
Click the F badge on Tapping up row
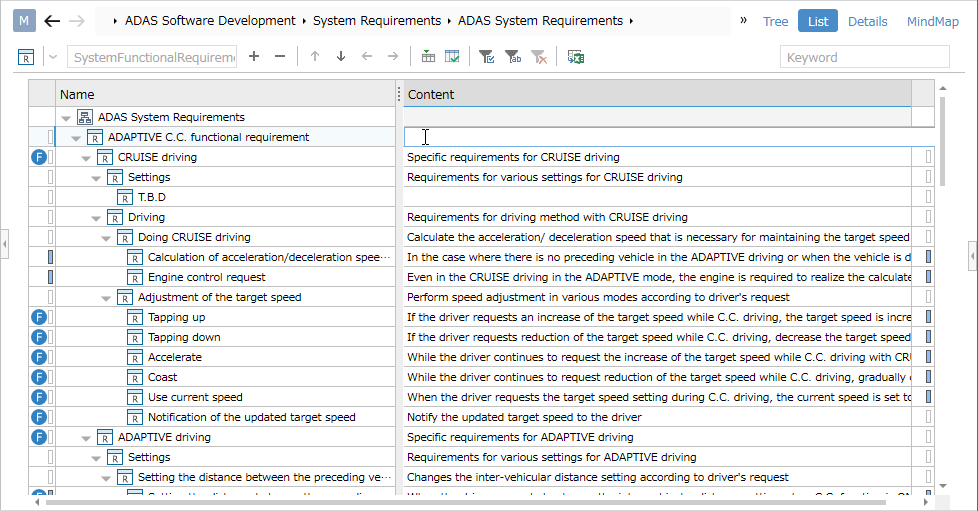(39, 317)
